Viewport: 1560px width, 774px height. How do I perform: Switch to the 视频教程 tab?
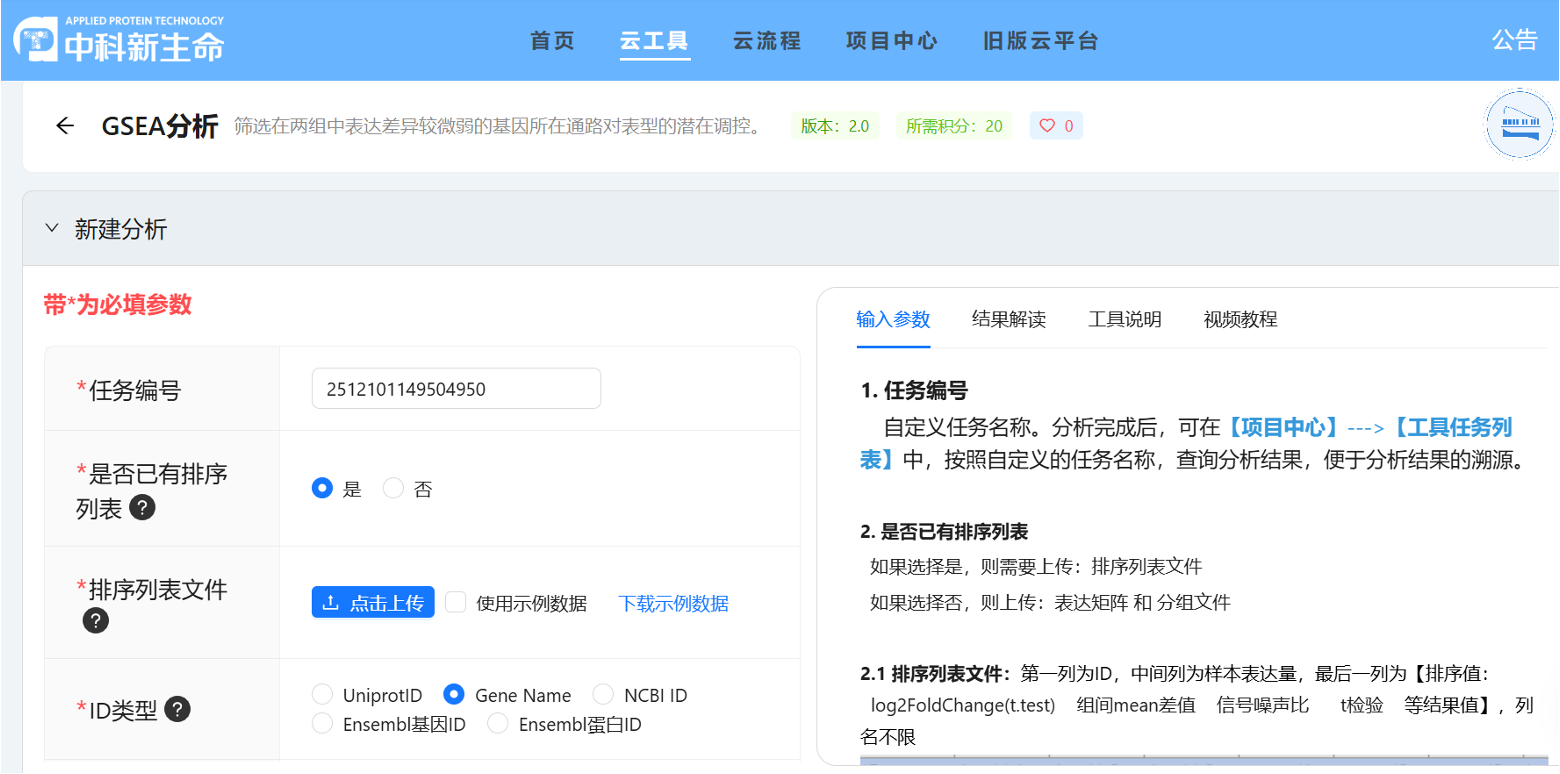1240,319
